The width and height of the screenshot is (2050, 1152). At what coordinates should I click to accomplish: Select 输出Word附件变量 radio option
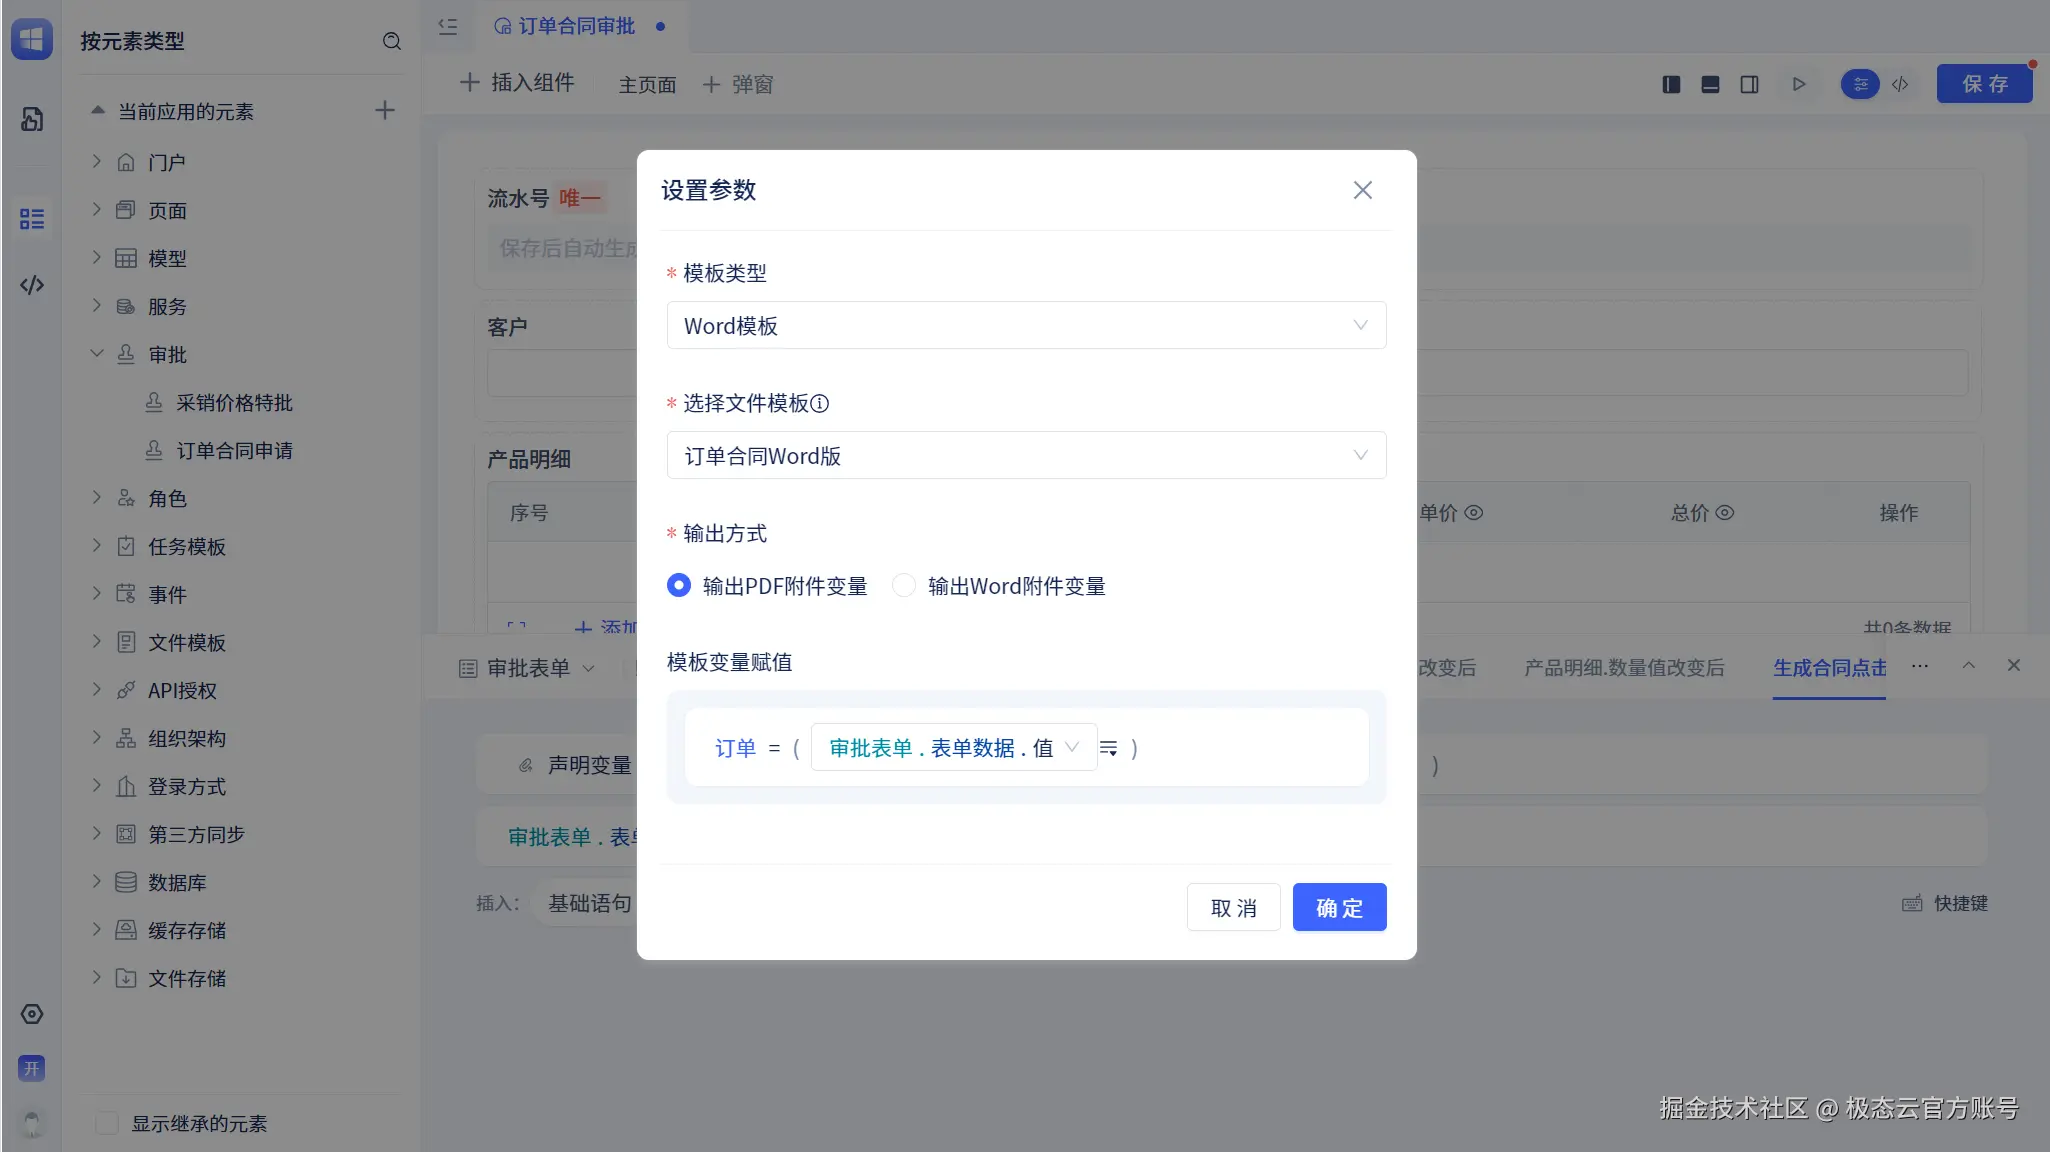point(904,585)
